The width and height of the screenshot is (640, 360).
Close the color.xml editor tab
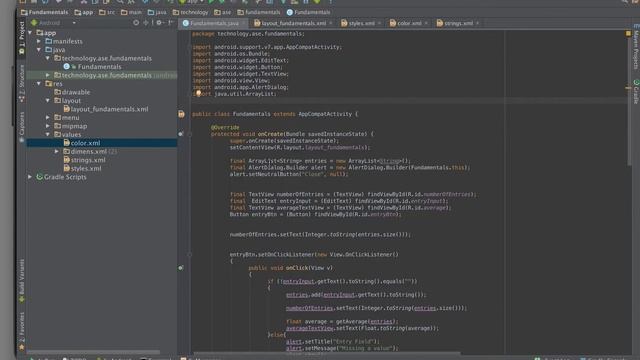pos(426,23)
